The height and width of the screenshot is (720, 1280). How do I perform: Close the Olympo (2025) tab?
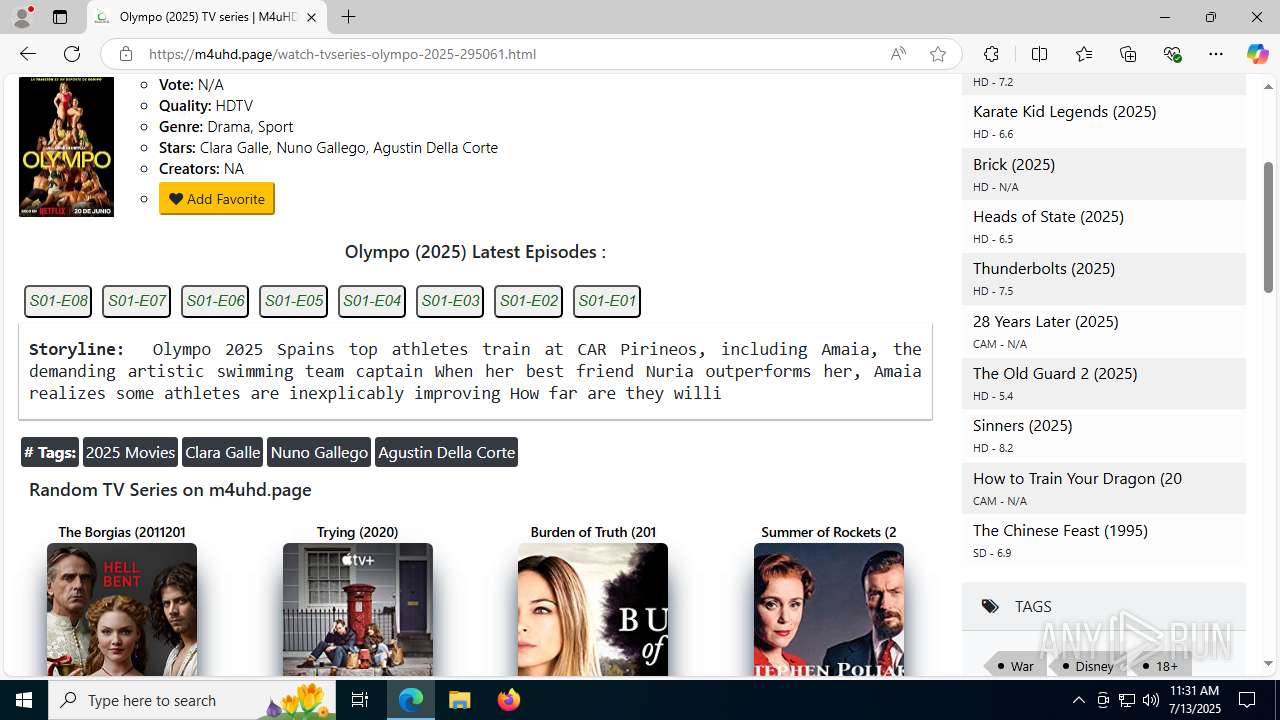point(311,17)
